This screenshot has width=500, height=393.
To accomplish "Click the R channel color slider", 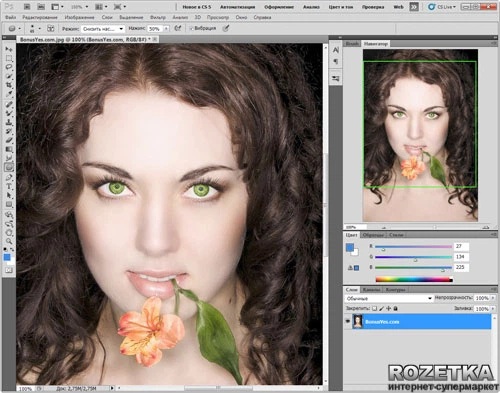I will click(413, 247).
